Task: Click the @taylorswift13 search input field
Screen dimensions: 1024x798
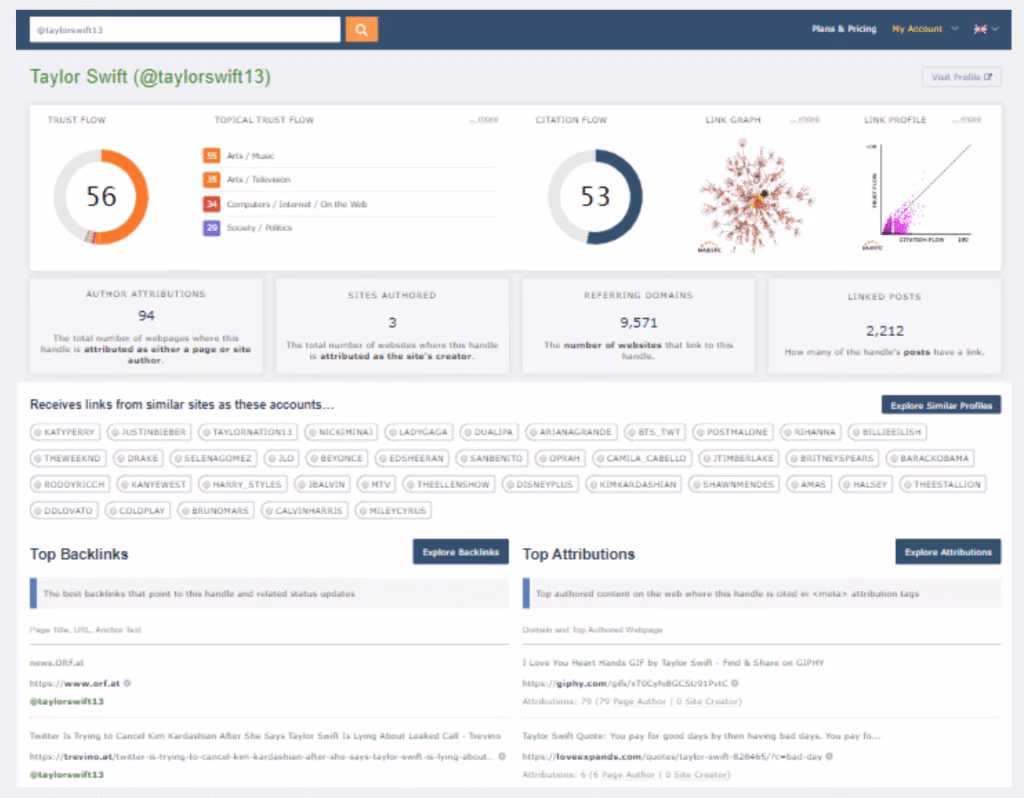Action: pos(184,30)
